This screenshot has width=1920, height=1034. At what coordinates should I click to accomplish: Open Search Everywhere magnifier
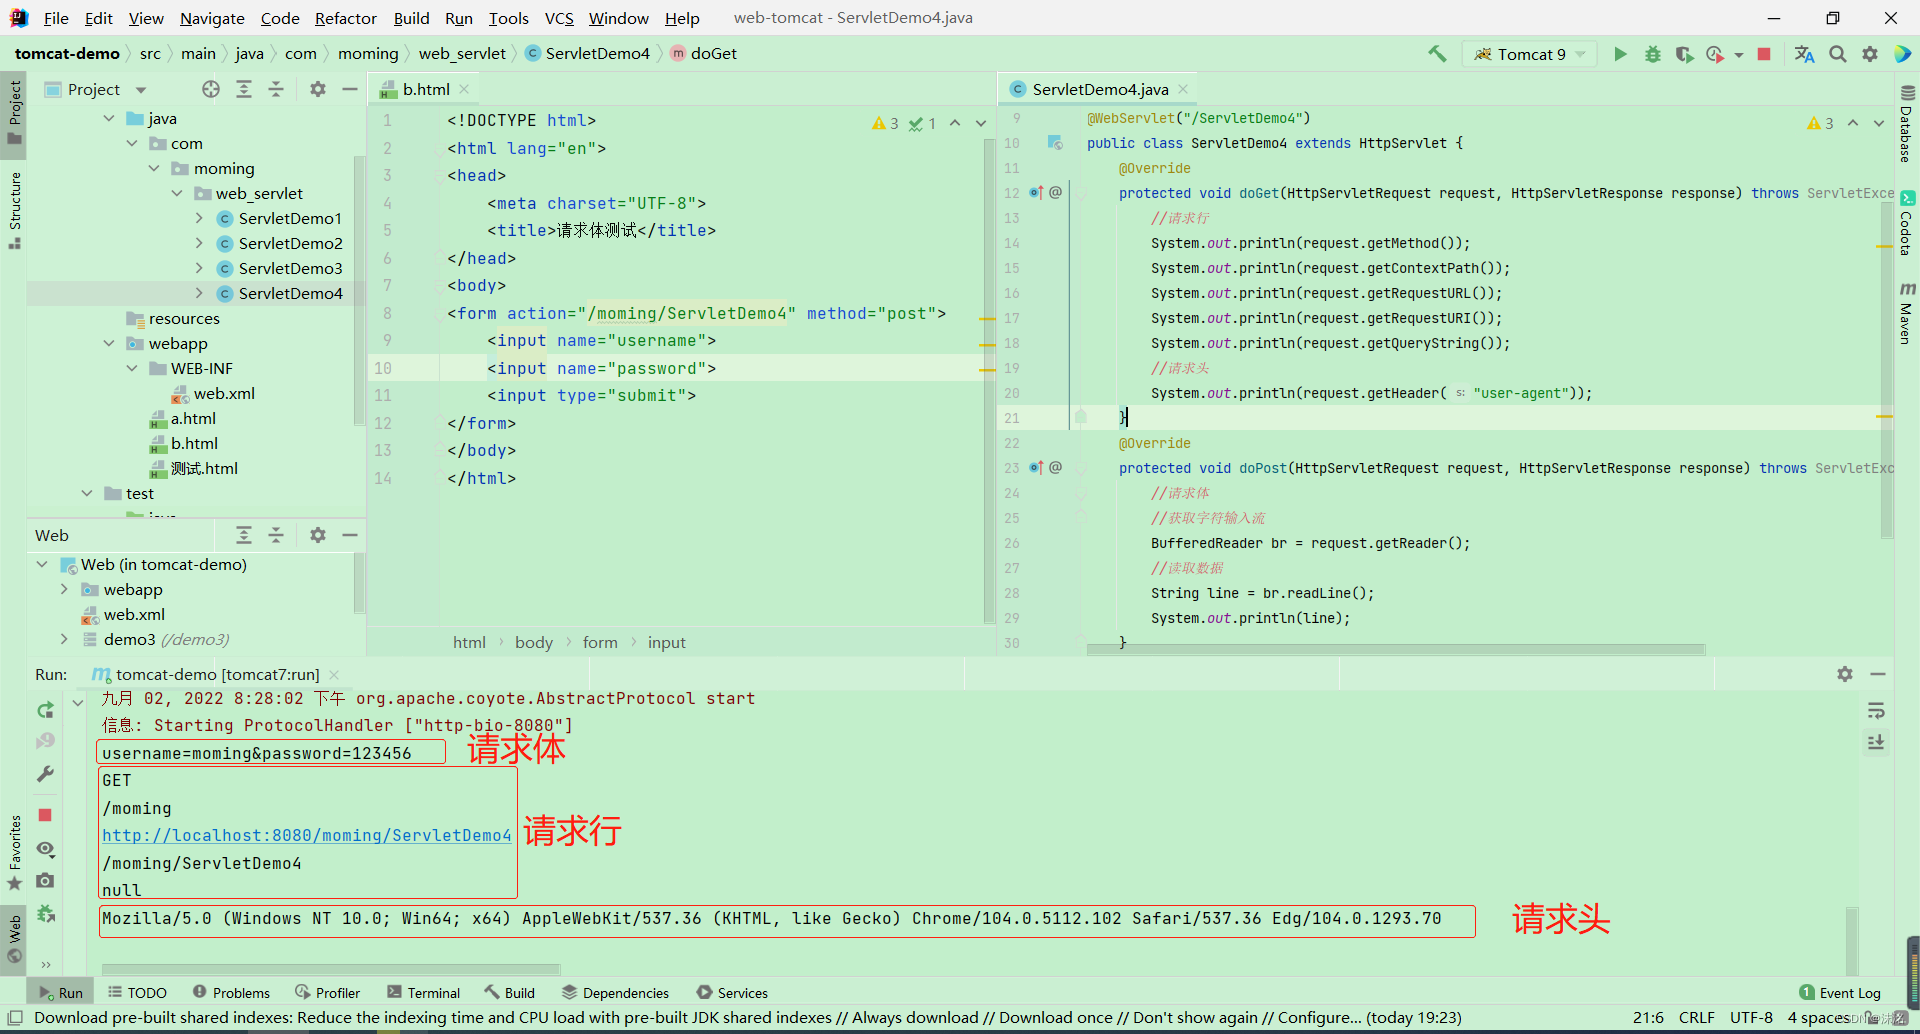1837,54
